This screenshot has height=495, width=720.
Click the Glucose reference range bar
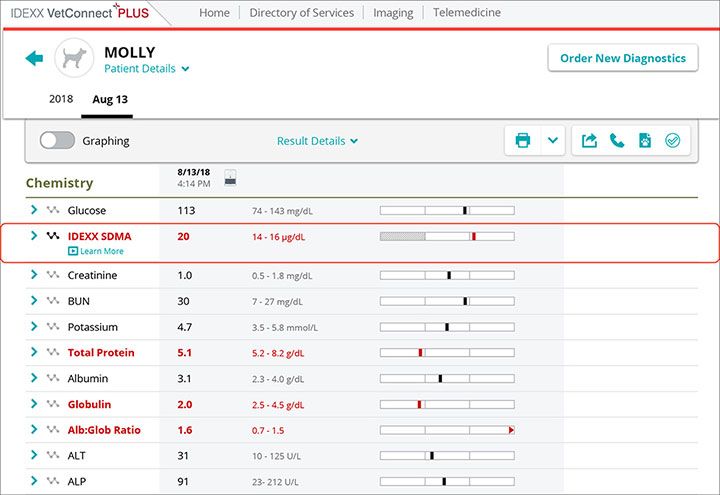(447, 210)
